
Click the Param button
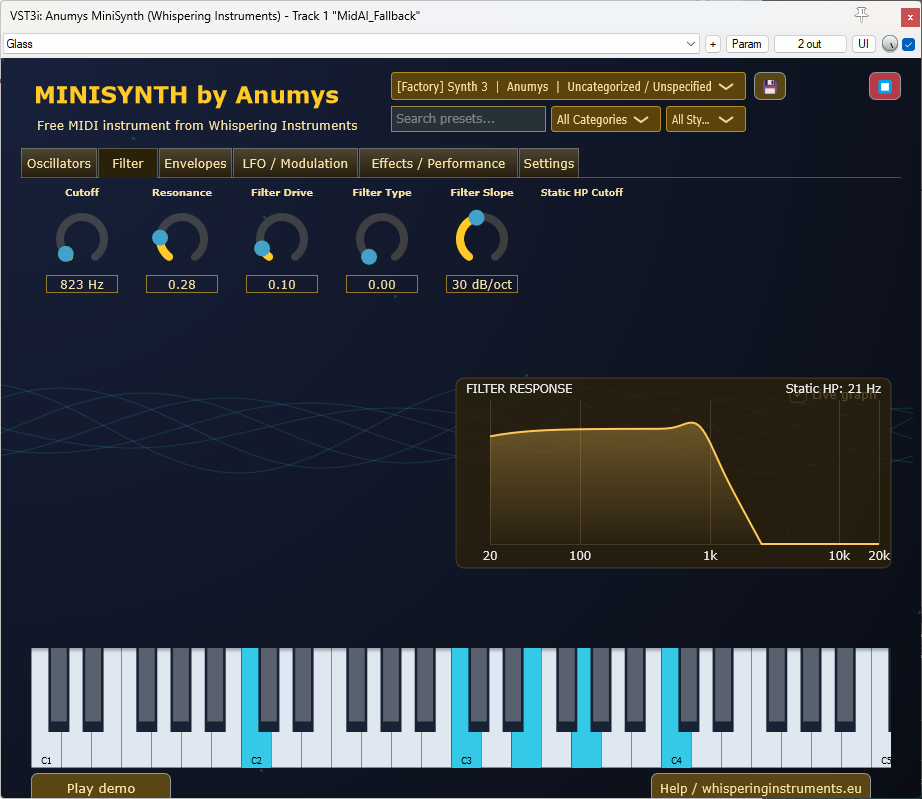(x=747, y=44)
